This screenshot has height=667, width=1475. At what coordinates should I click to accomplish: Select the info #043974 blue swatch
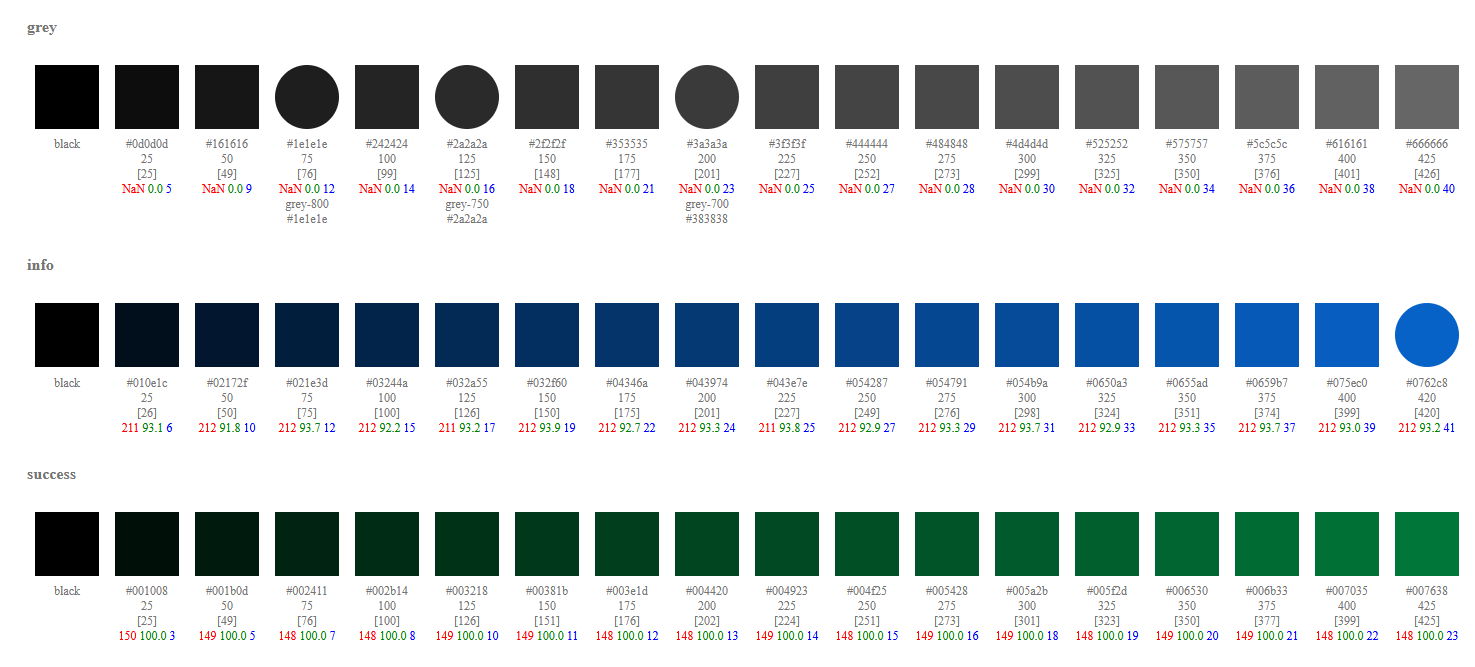[x=707, y=335]
